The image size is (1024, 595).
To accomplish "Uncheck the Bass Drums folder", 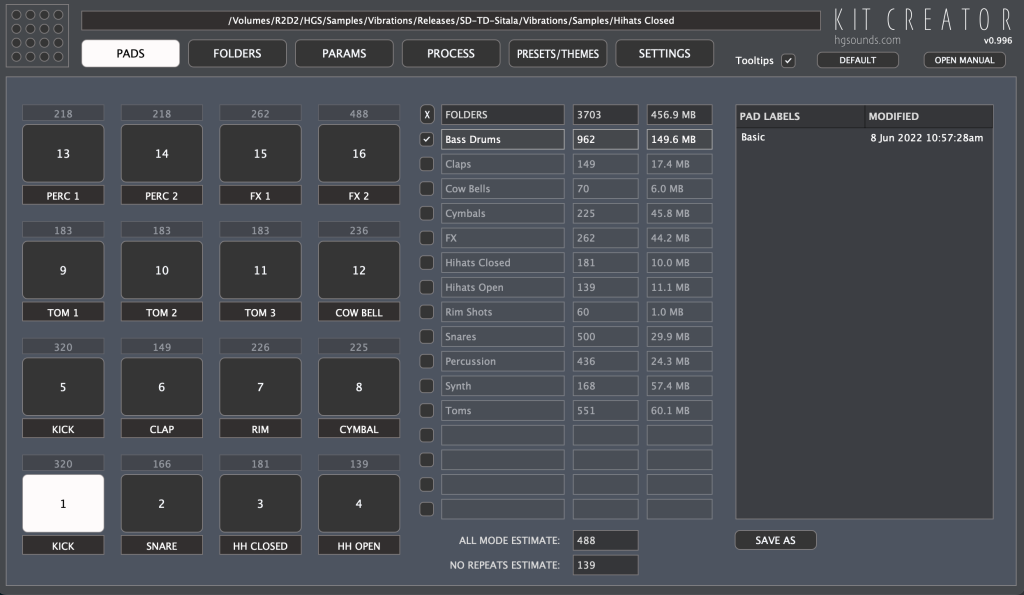I will pos(426,139).
